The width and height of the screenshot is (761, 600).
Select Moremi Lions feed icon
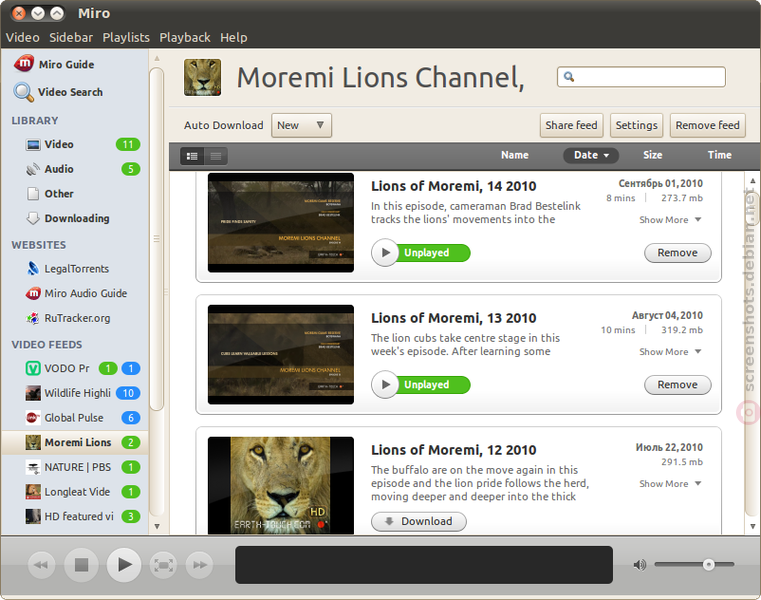coord(33,442)
